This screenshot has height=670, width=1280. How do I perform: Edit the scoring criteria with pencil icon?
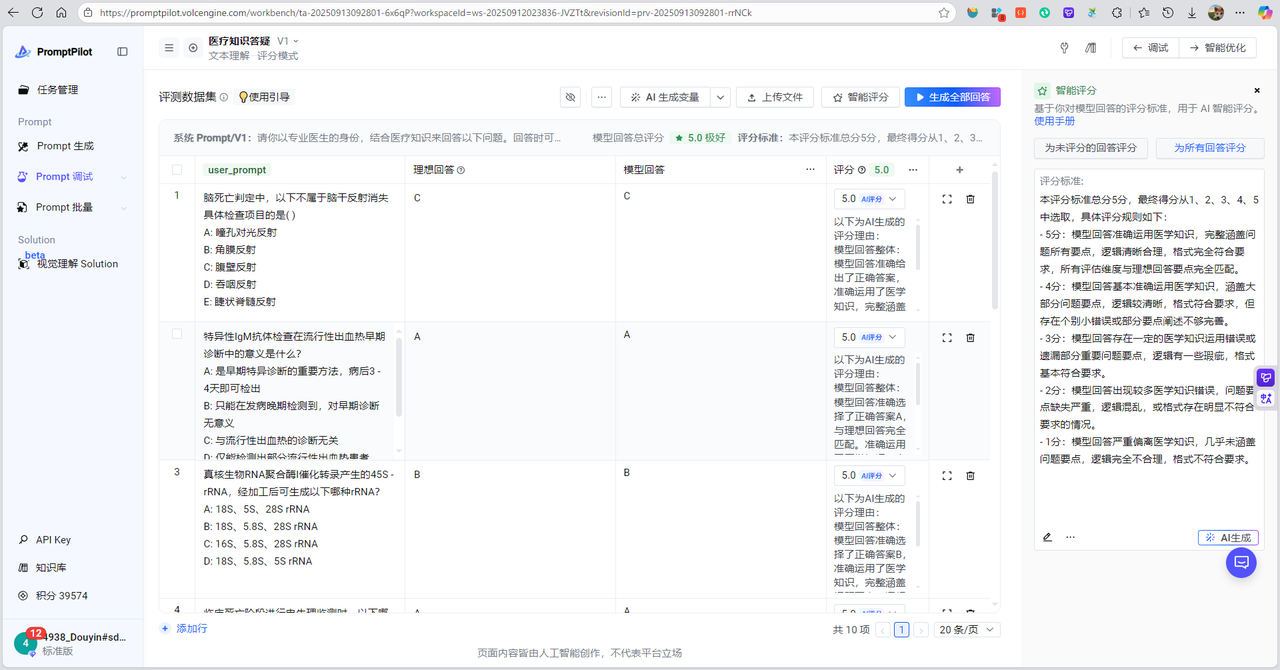[x=1047, y=537]
